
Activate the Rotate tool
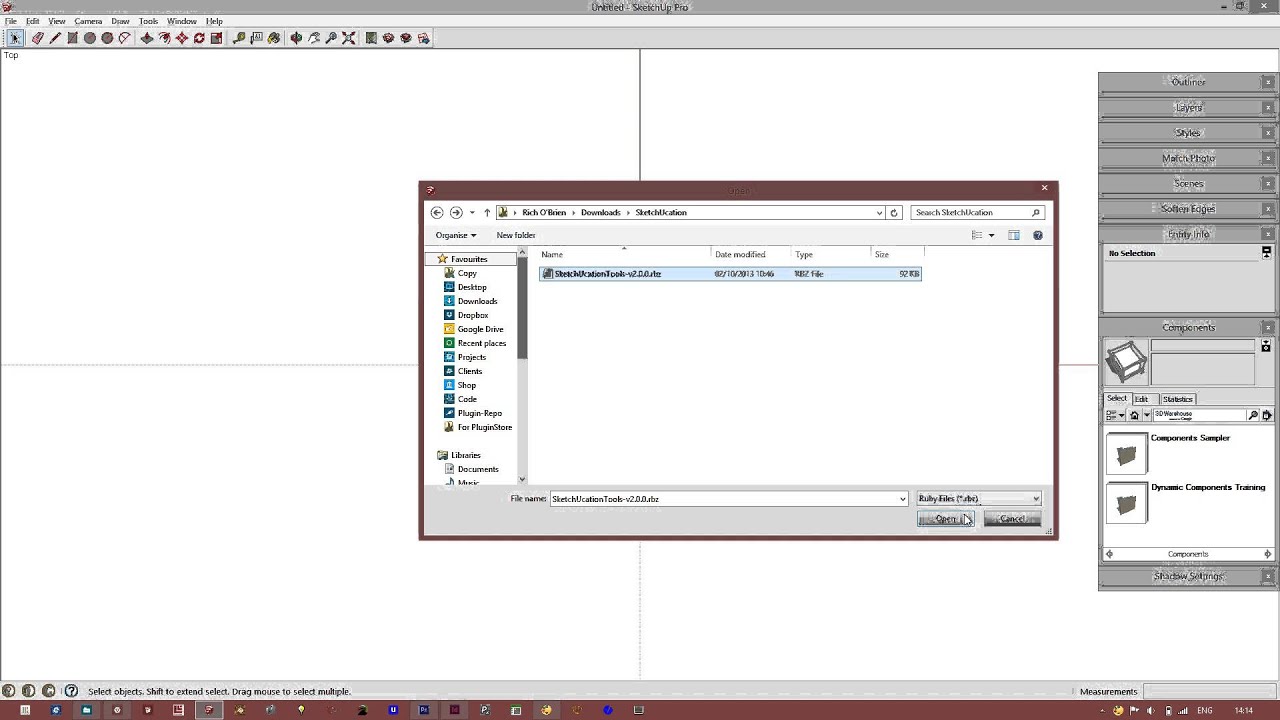coord(199,38)
